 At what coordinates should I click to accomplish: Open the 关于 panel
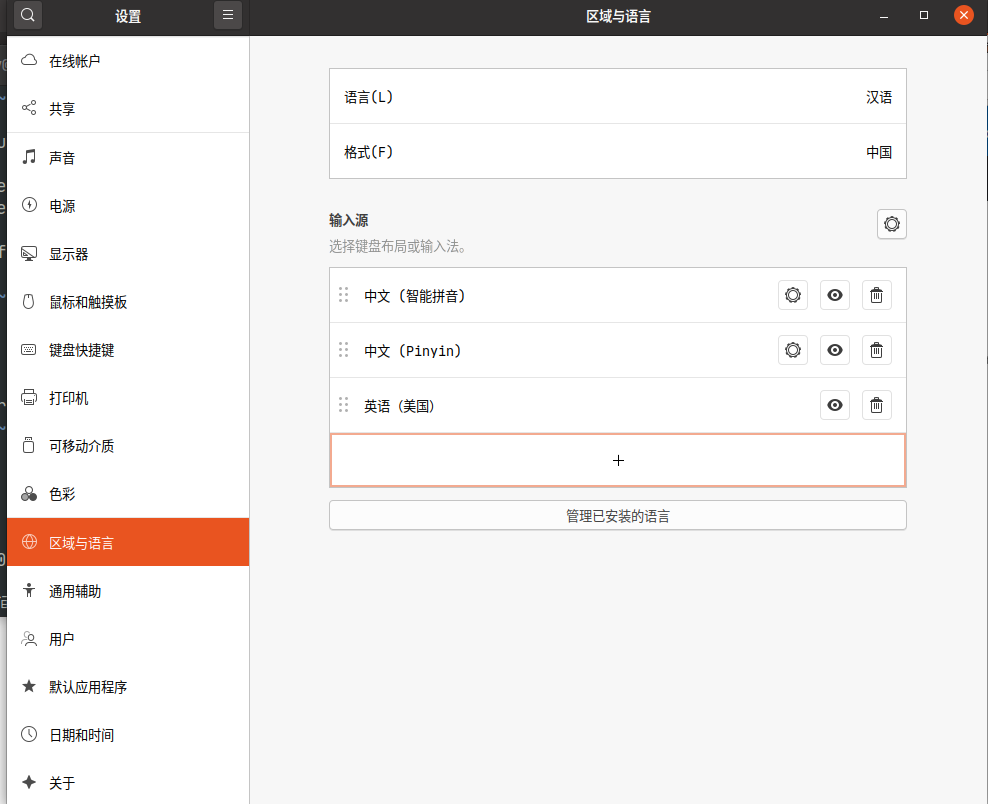128,782
